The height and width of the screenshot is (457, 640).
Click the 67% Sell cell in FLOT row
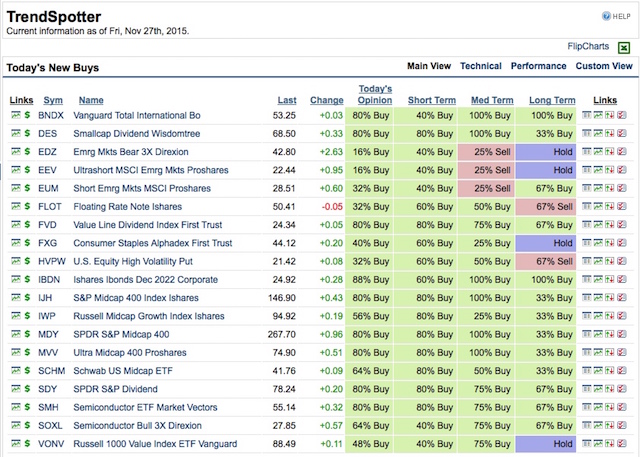coord(546,206)
